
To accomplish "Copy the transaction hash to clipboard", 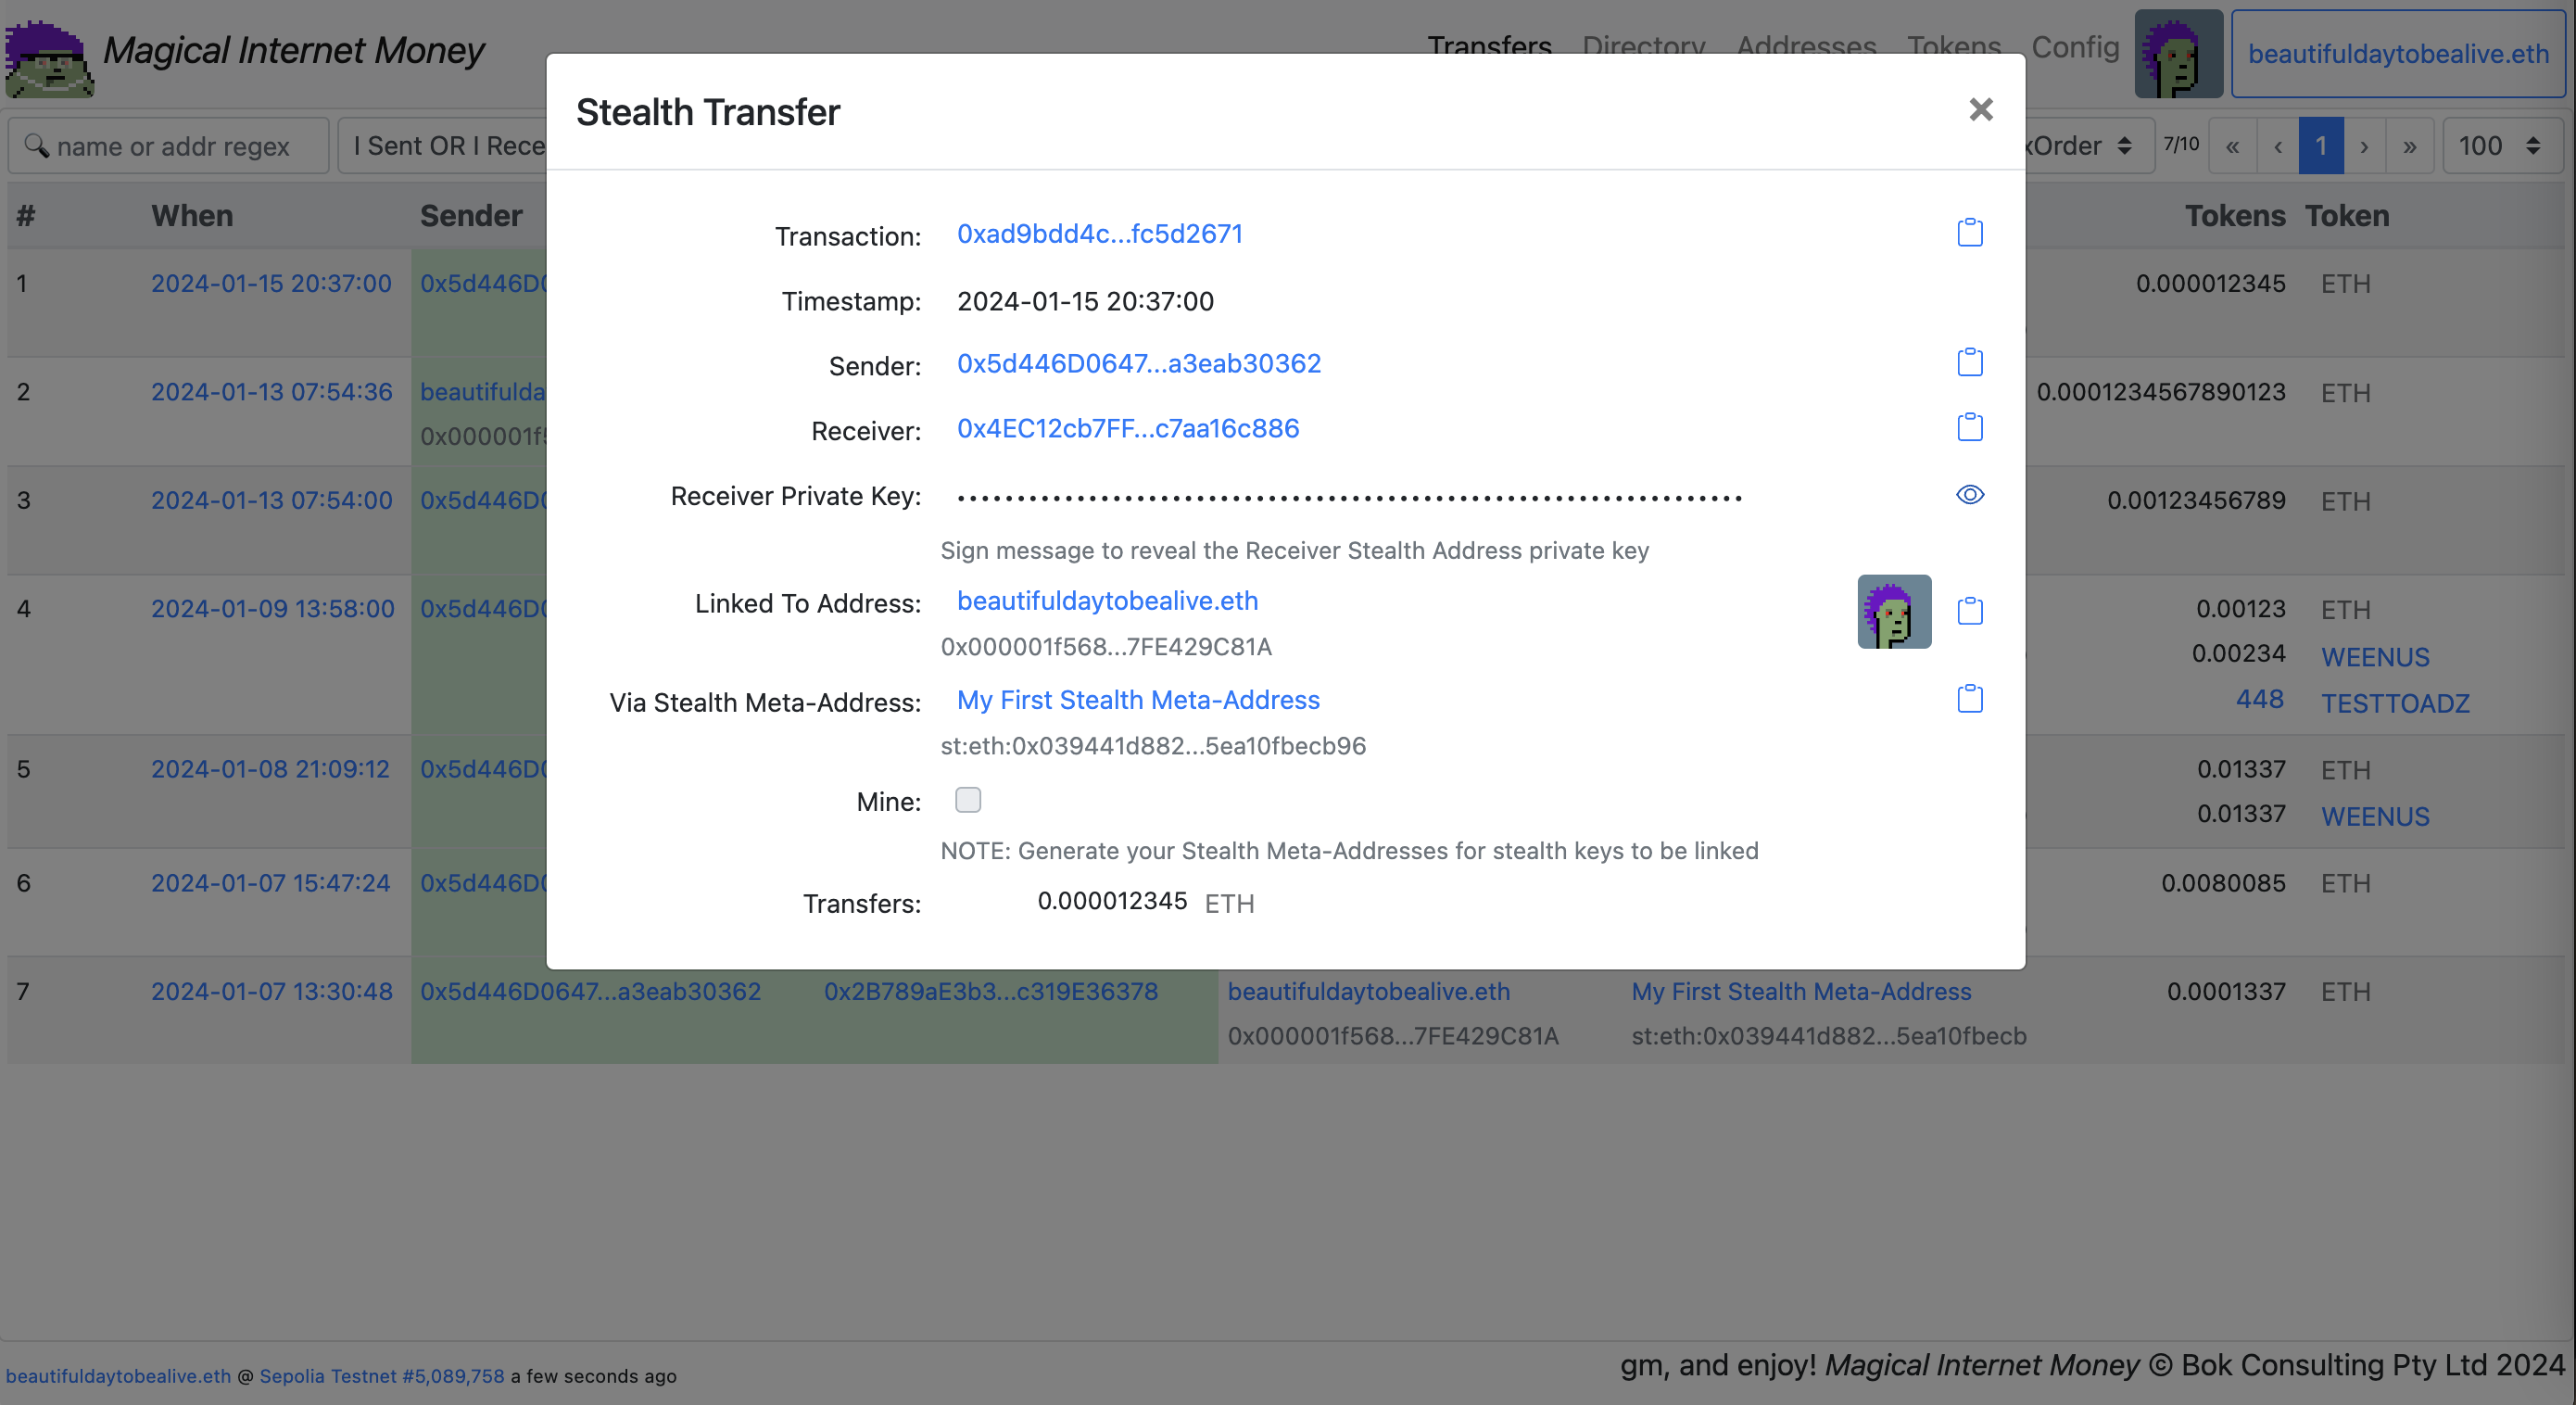I will [x=1969, y=233].
